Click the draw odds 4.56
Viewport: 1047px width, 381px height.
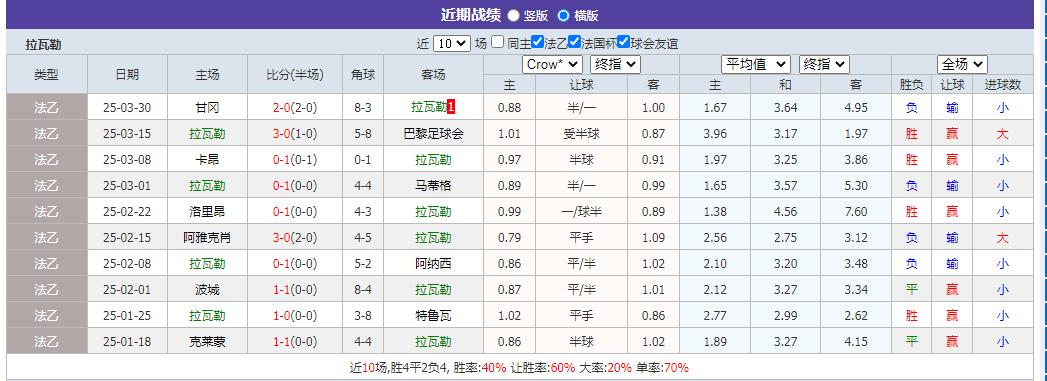pyautogui.click(x=785, y=212)
